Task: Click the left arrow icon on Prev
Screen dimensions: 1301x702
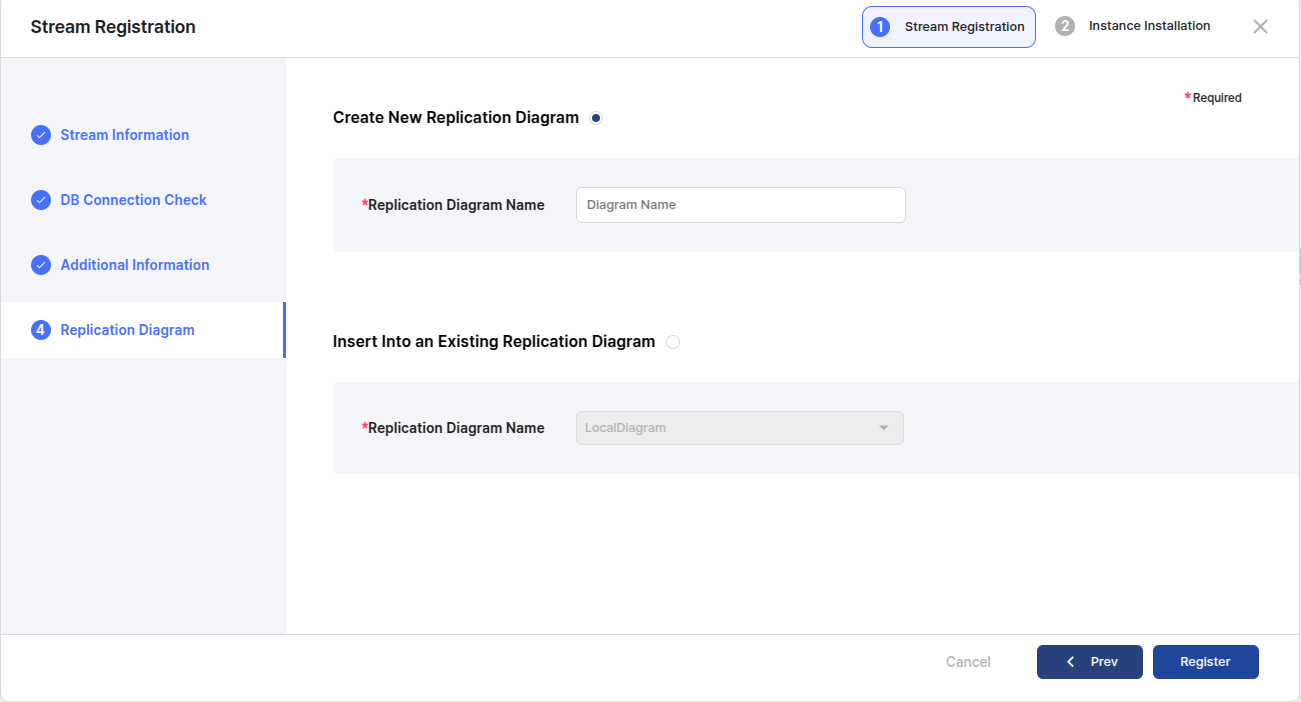Action: (1071, 662)
